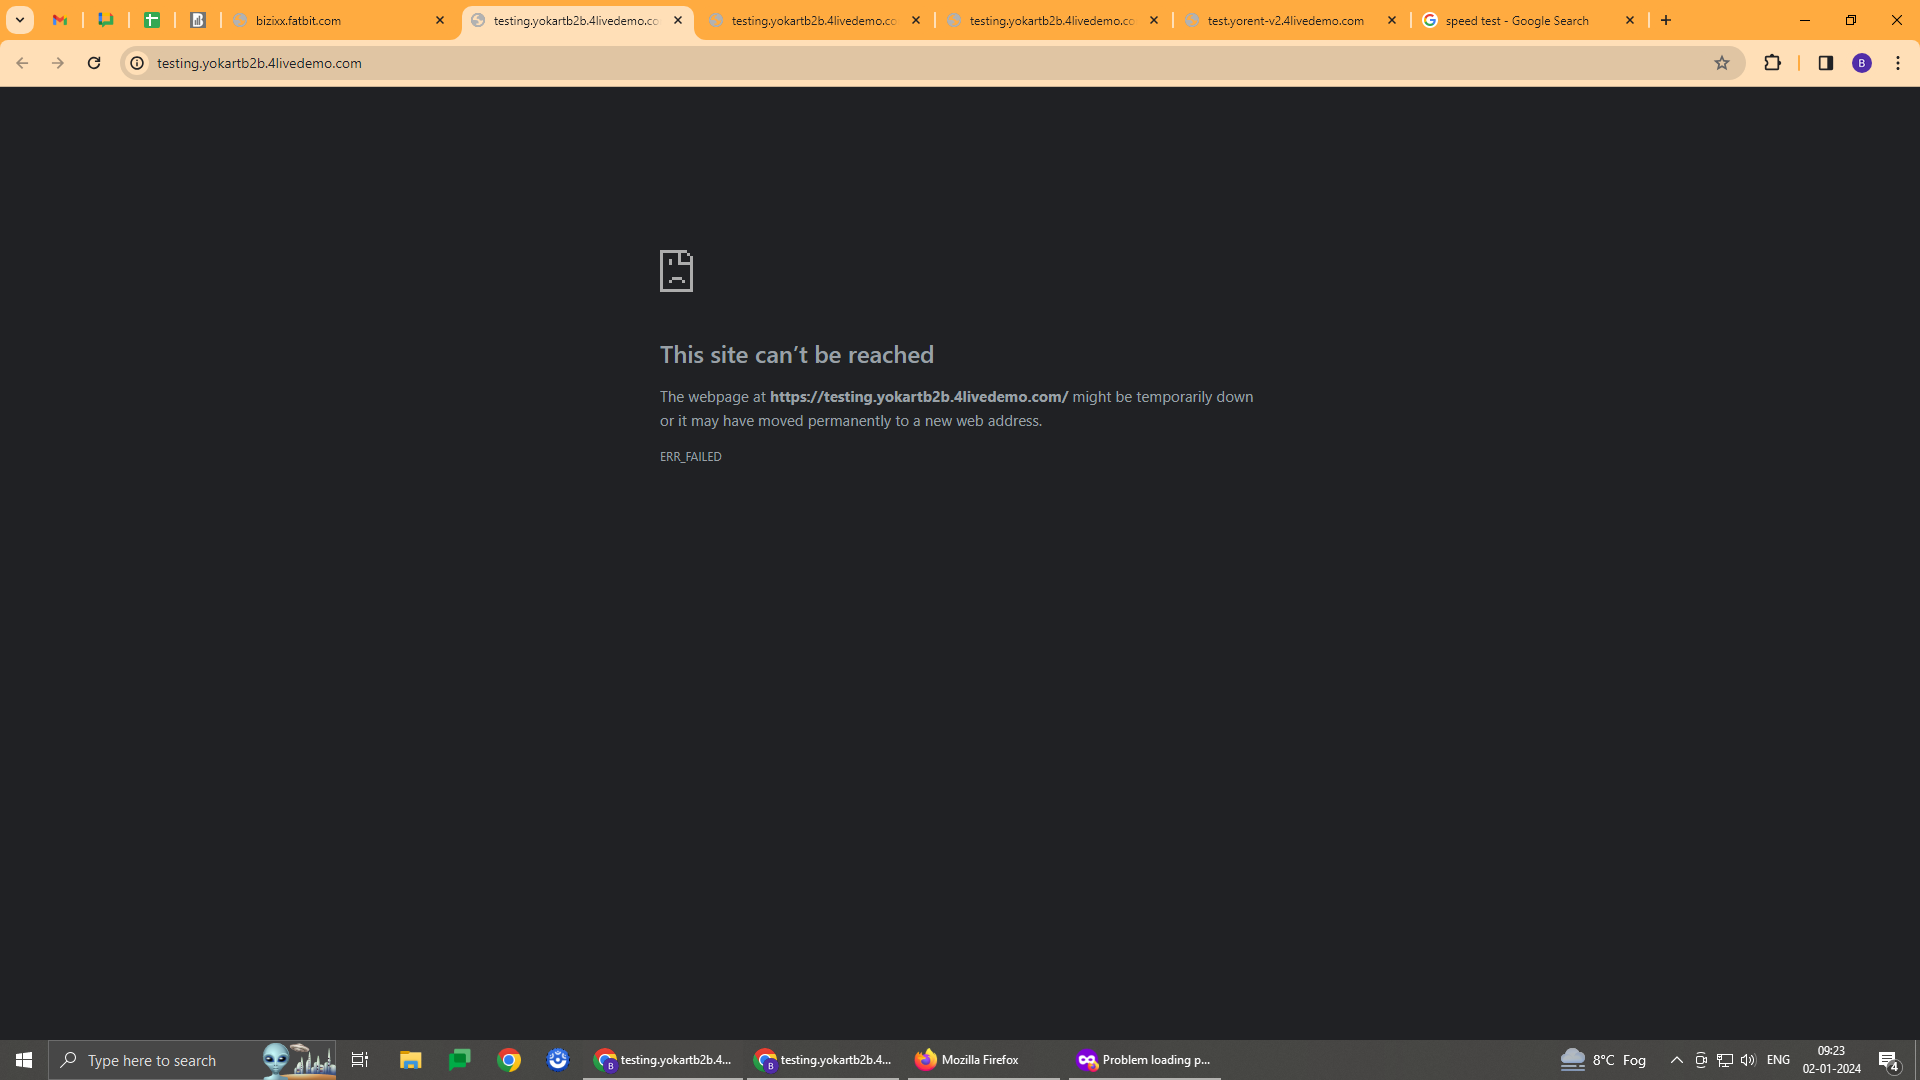Expand the tab search dropdown arrow
Viewport: 1920px width, 1080px height.
click(x=19, y=20)
